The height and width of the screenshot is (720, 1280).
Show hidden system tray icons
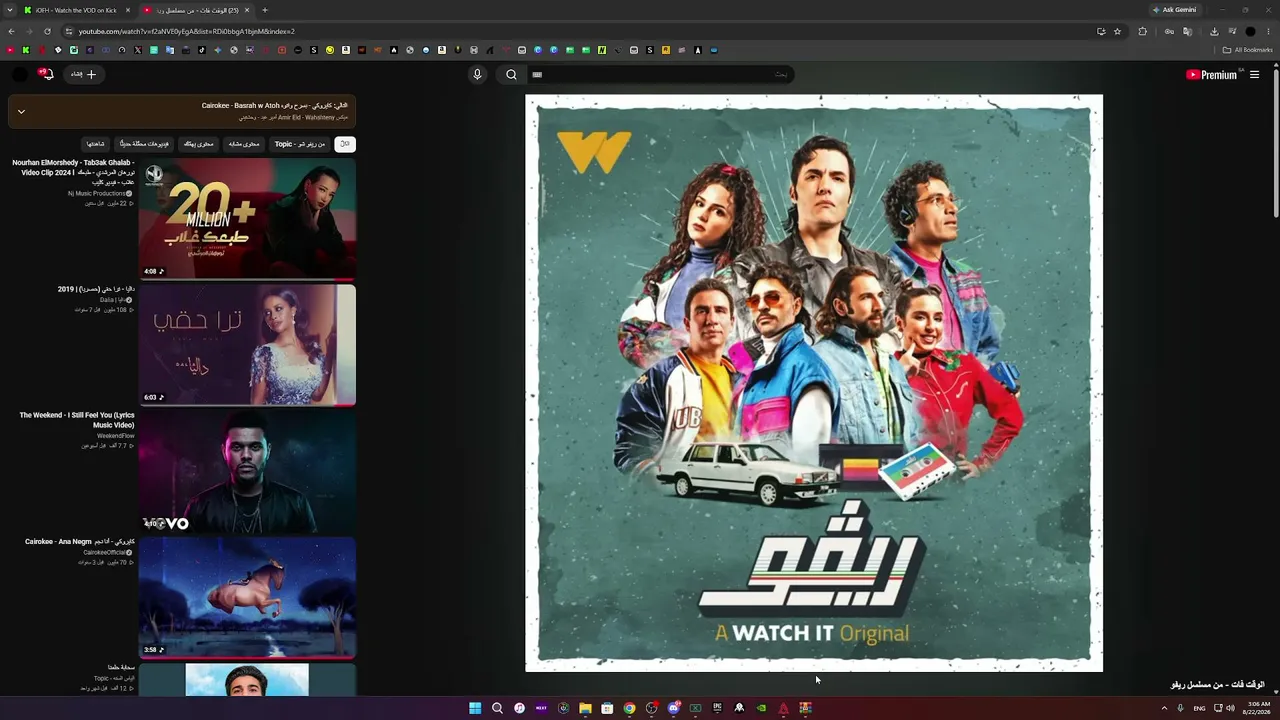click(1164, 708)
